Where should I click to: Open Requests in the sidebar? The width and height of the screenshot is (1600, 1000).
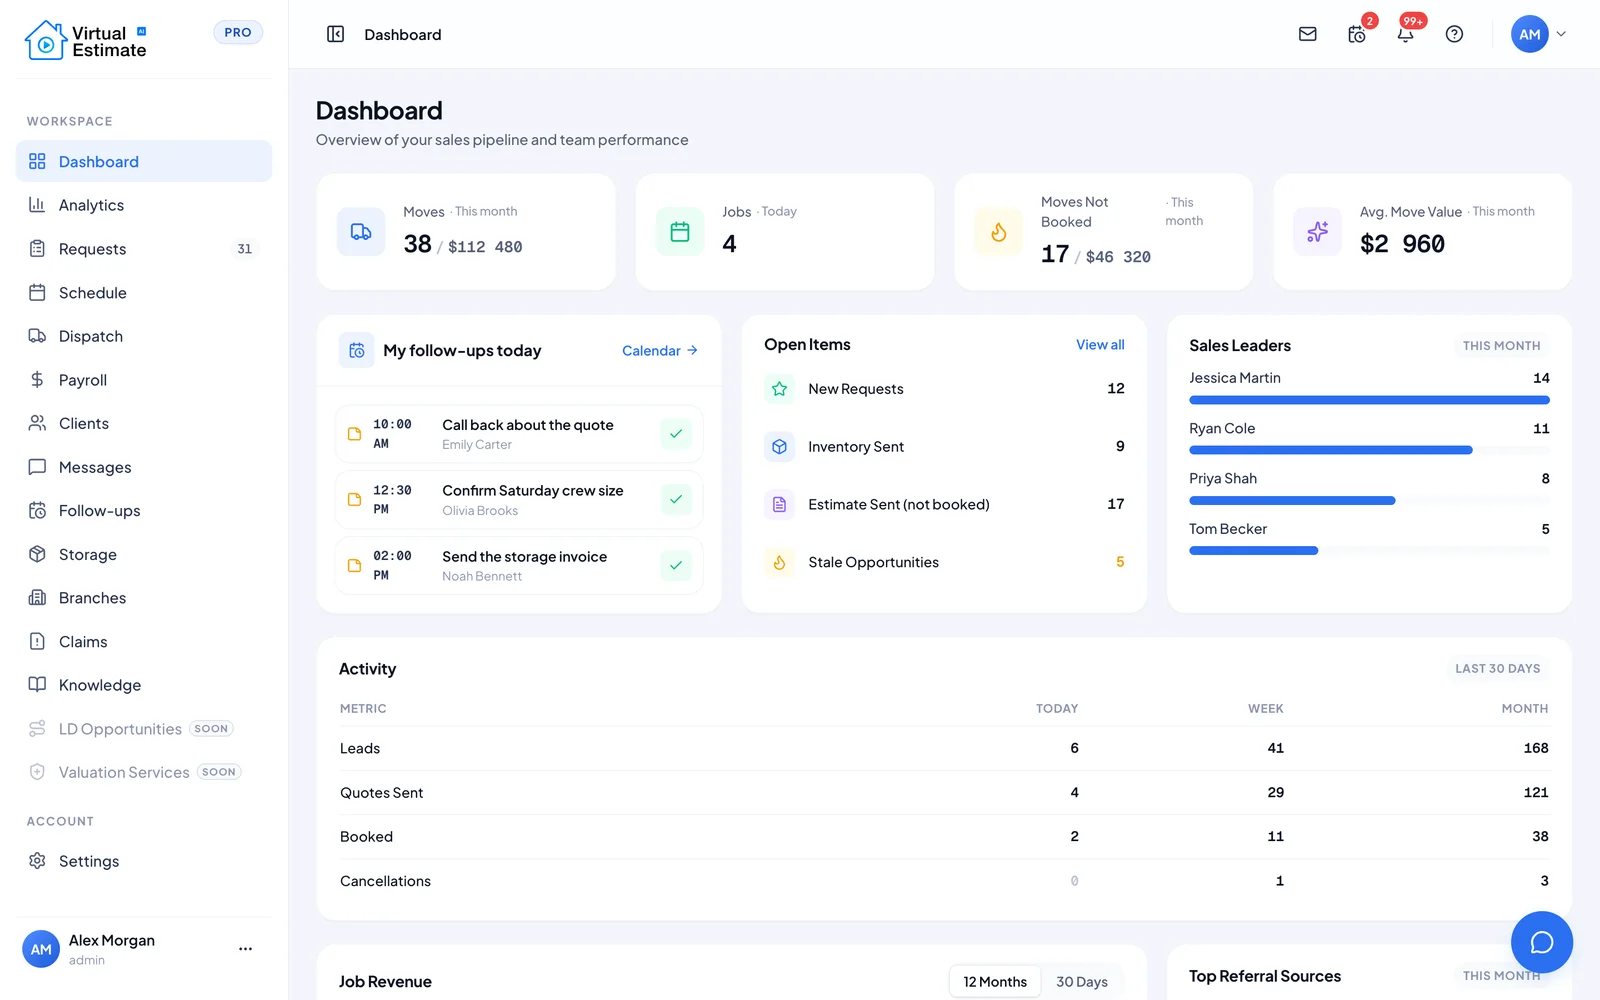pyautogui.click(x=144, y=249)
